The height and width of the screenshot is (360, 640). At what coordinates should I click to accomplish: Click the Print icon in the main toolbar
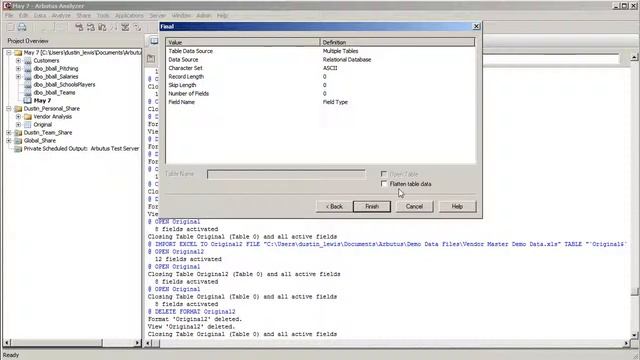(x=22, y=27)
